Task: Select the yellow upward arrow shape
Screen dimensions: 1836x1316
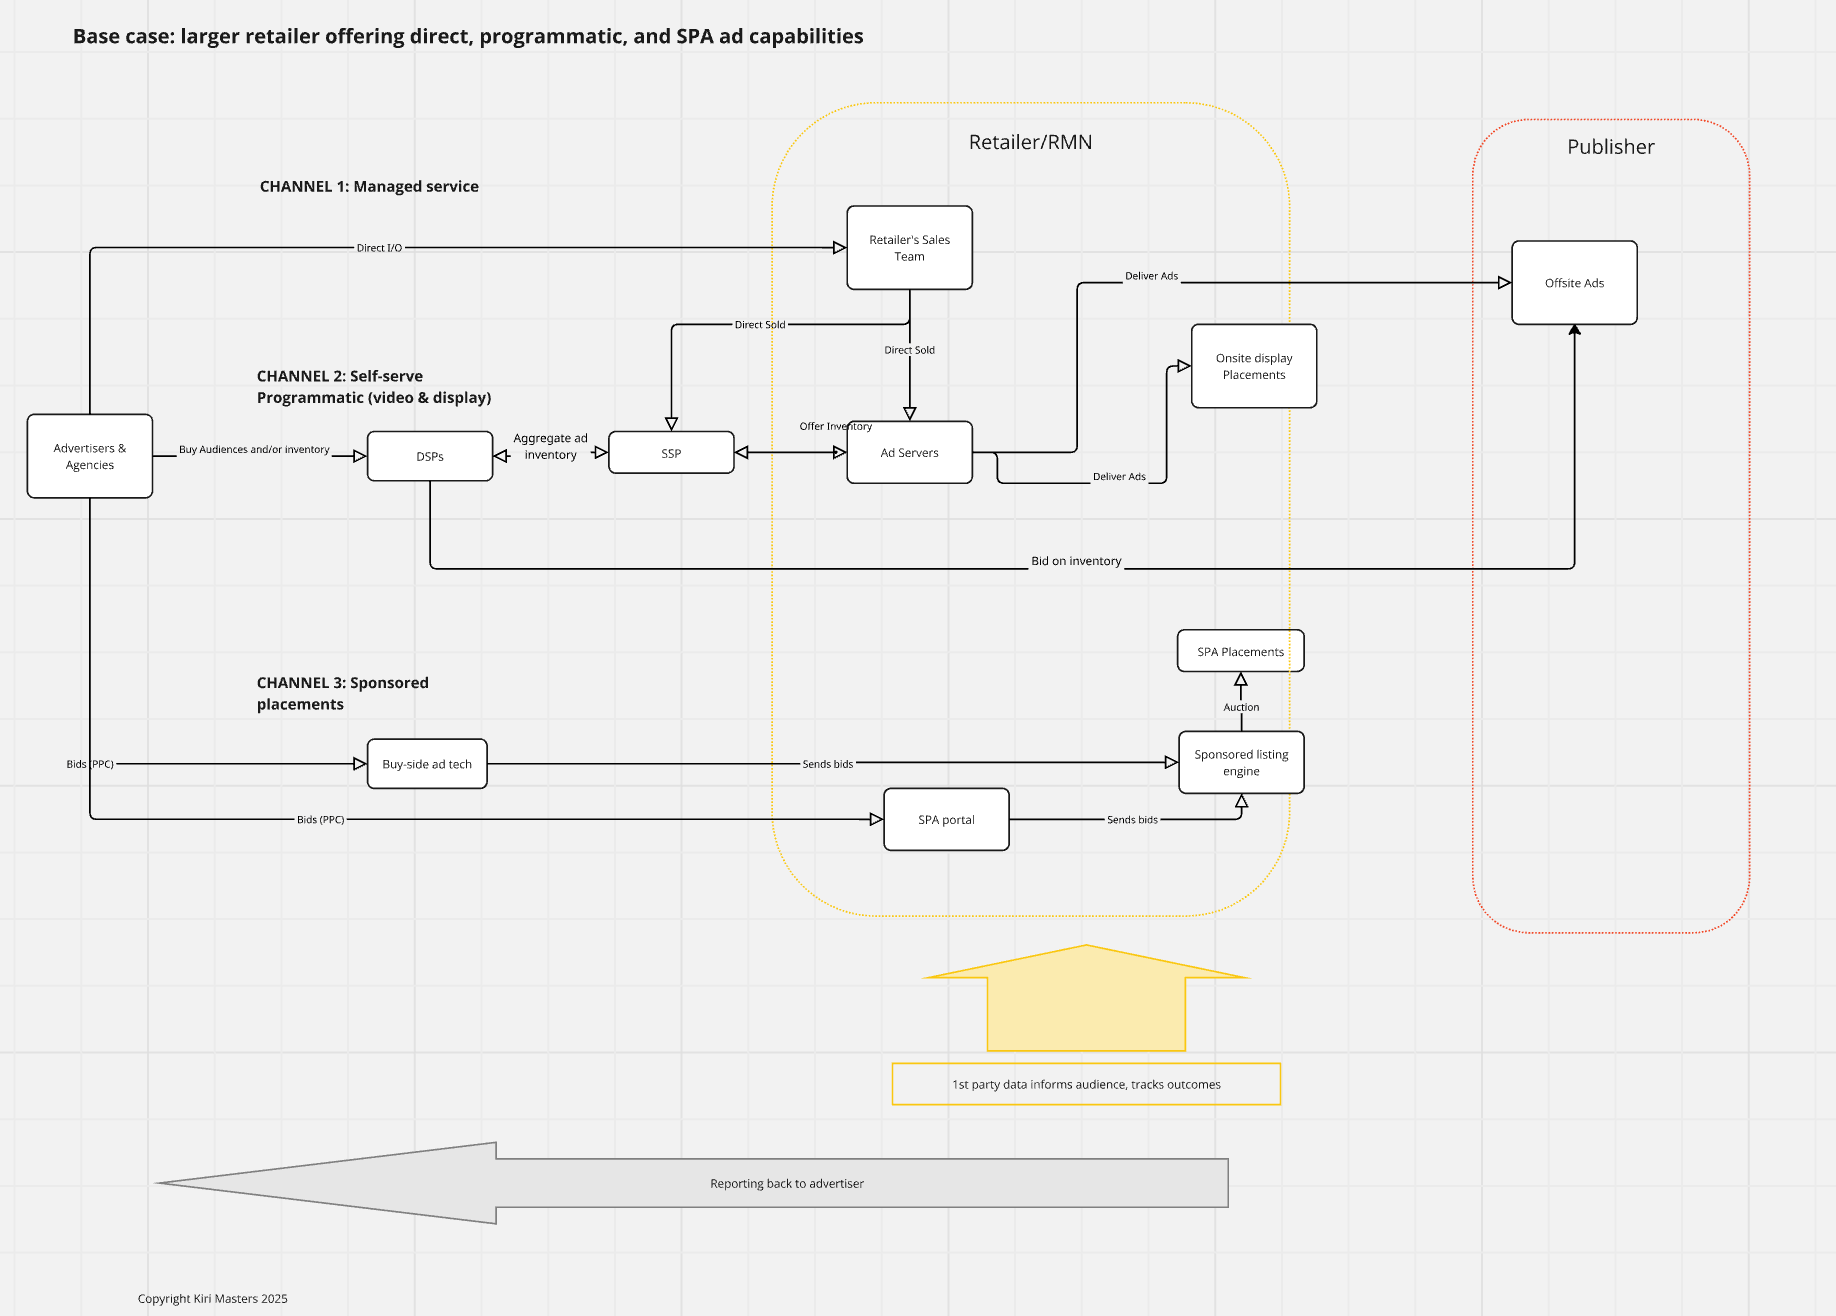Action: coord(1086,998)
